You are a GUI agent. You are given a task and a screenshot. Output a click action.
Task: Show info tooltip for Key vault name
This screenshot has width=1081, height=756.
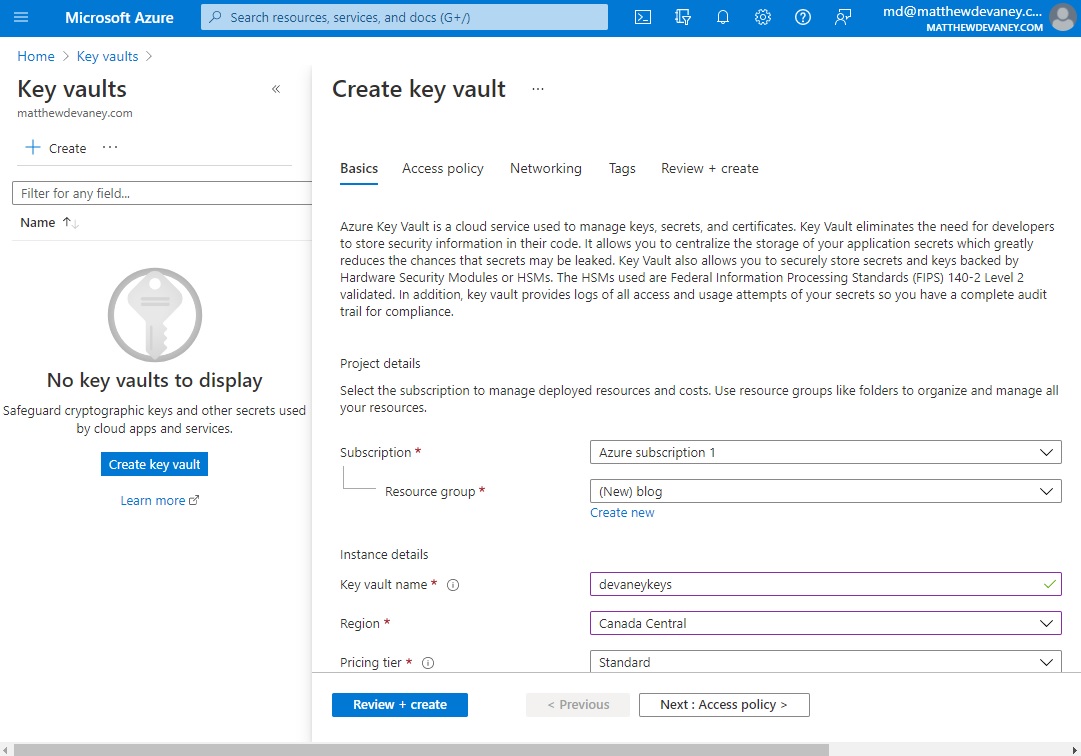[453, 585]
